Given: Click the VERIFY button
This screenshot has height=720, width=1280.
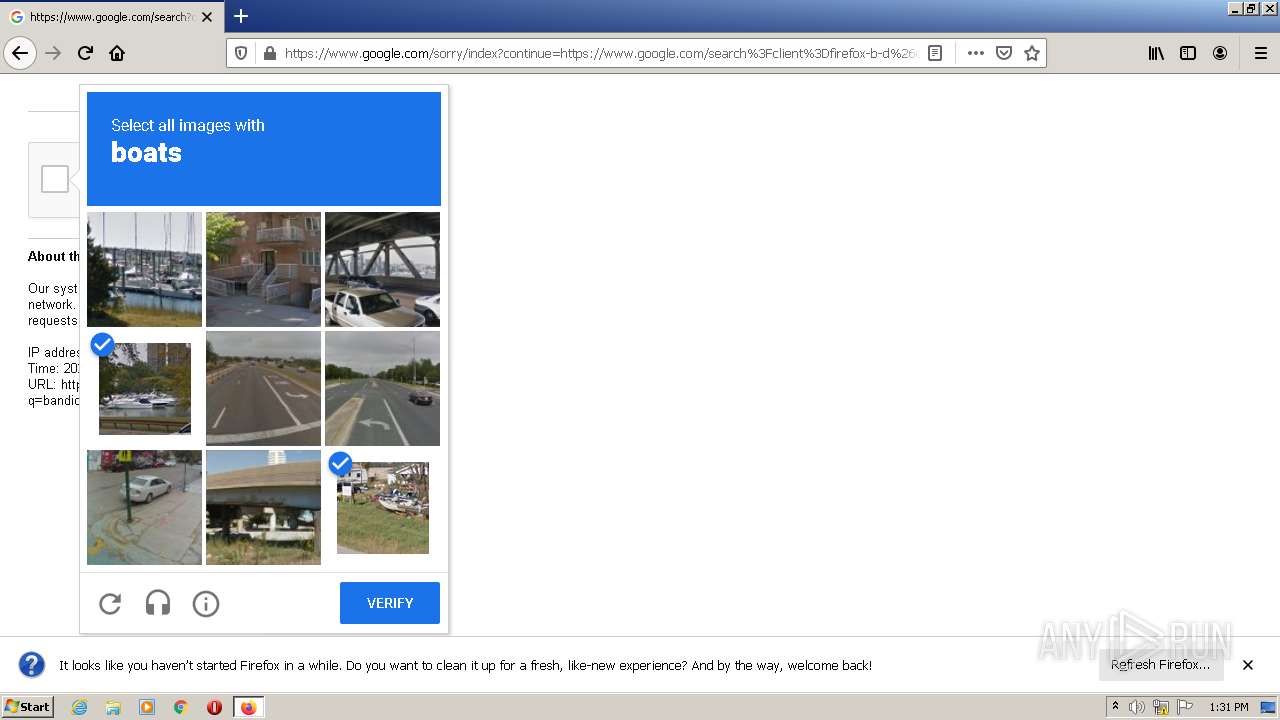Looking at the screenshot, I should (x=390, y=603).
